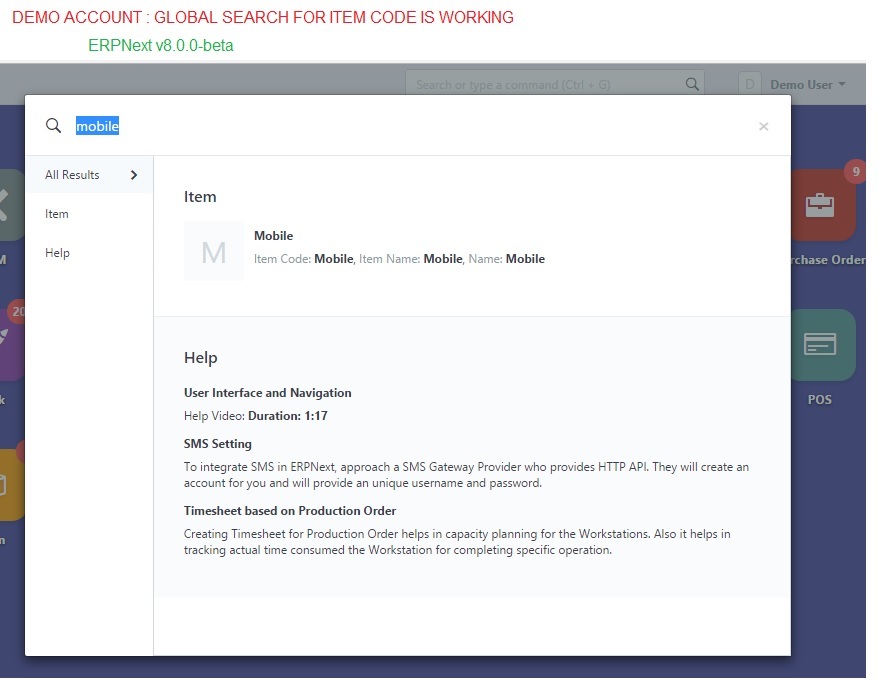Open the POS desktop icon
Viewport: 878px width, 680px height.
point(820,344)
